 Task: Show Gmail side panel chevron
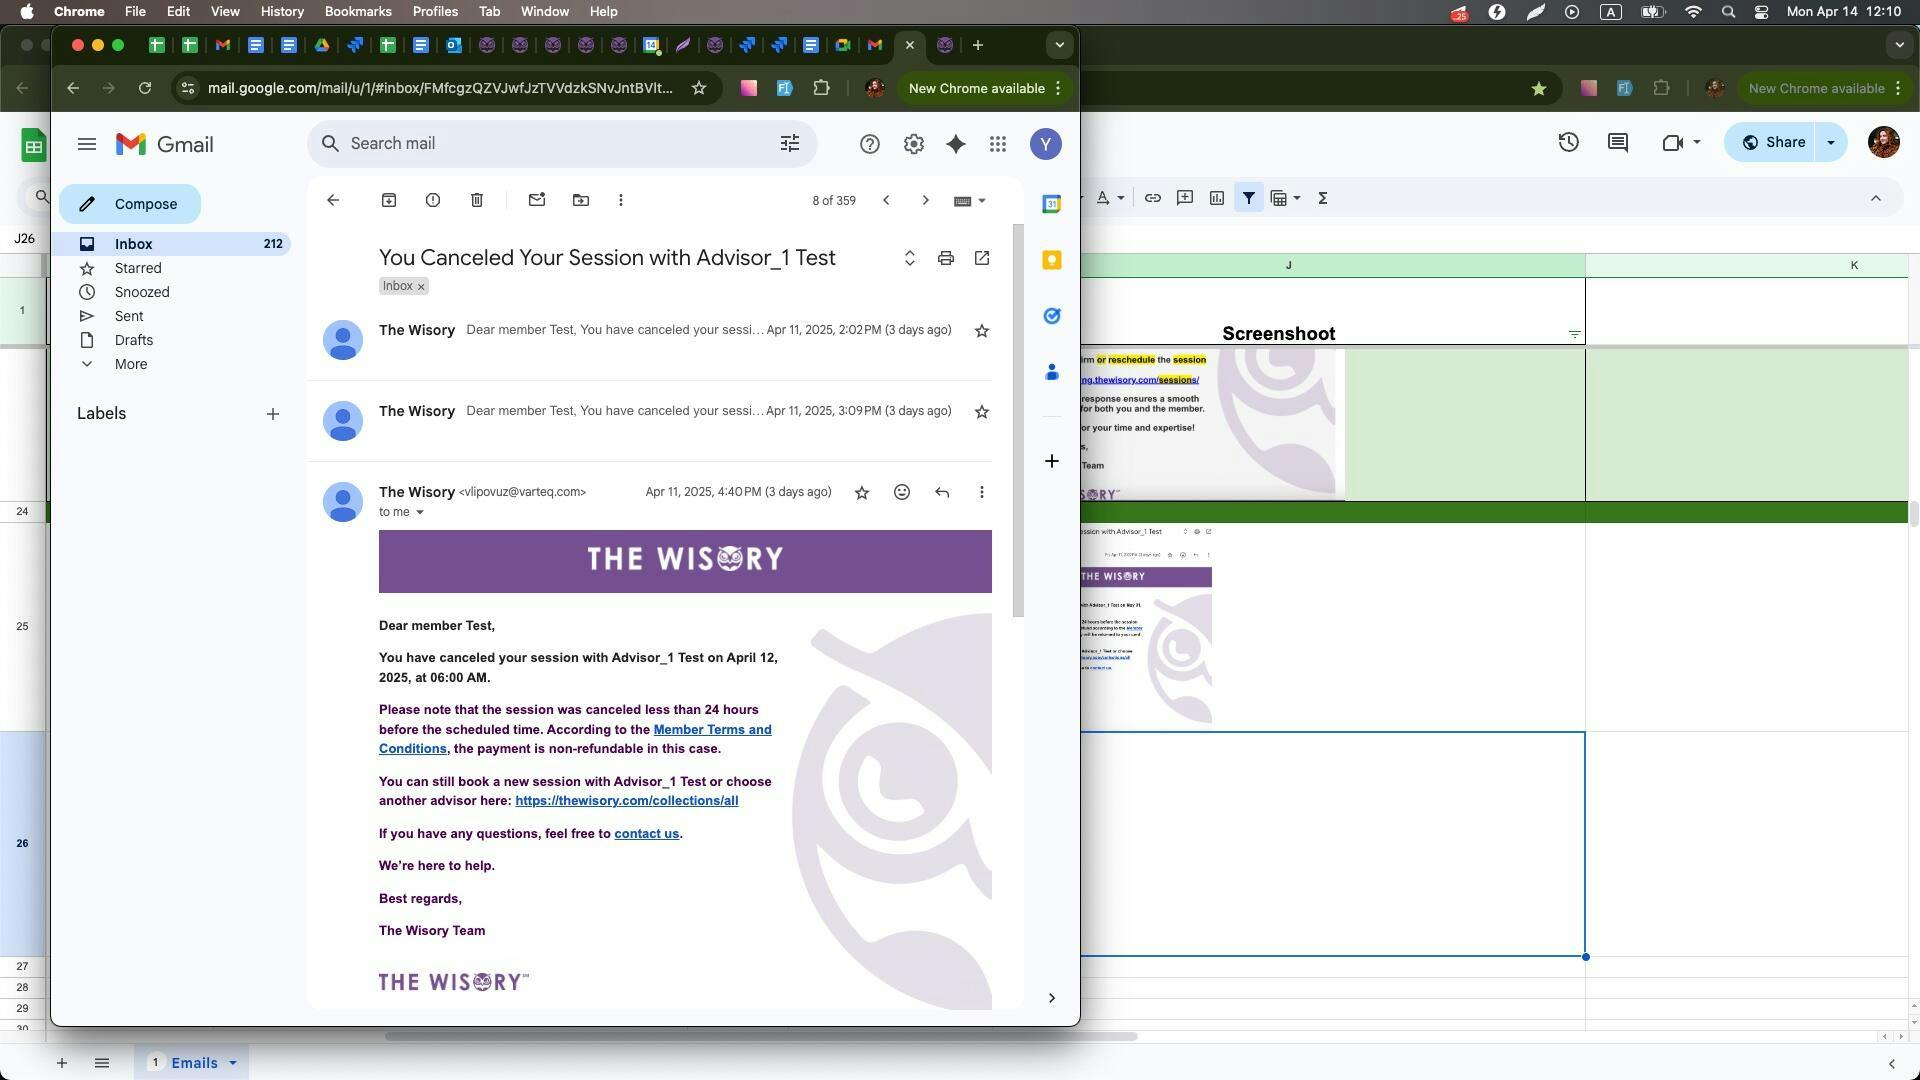click(x=1052, y=998)
